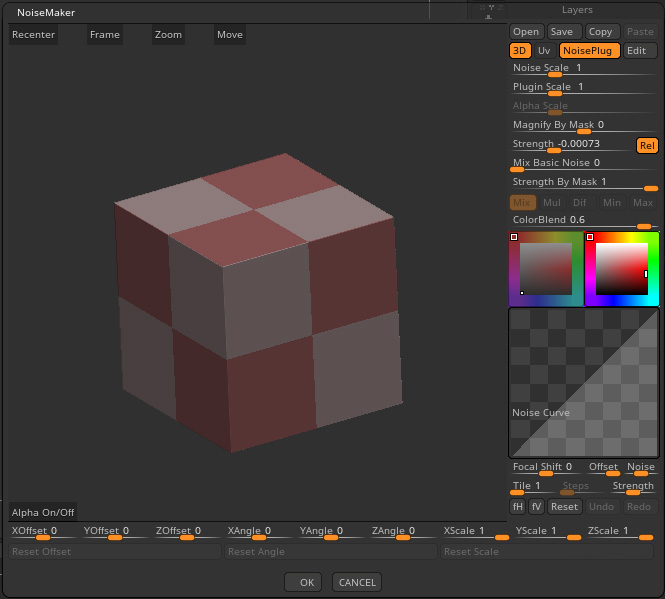Open a saved noise preset
This screenshot has width=665, height=599.
(526, 32)
